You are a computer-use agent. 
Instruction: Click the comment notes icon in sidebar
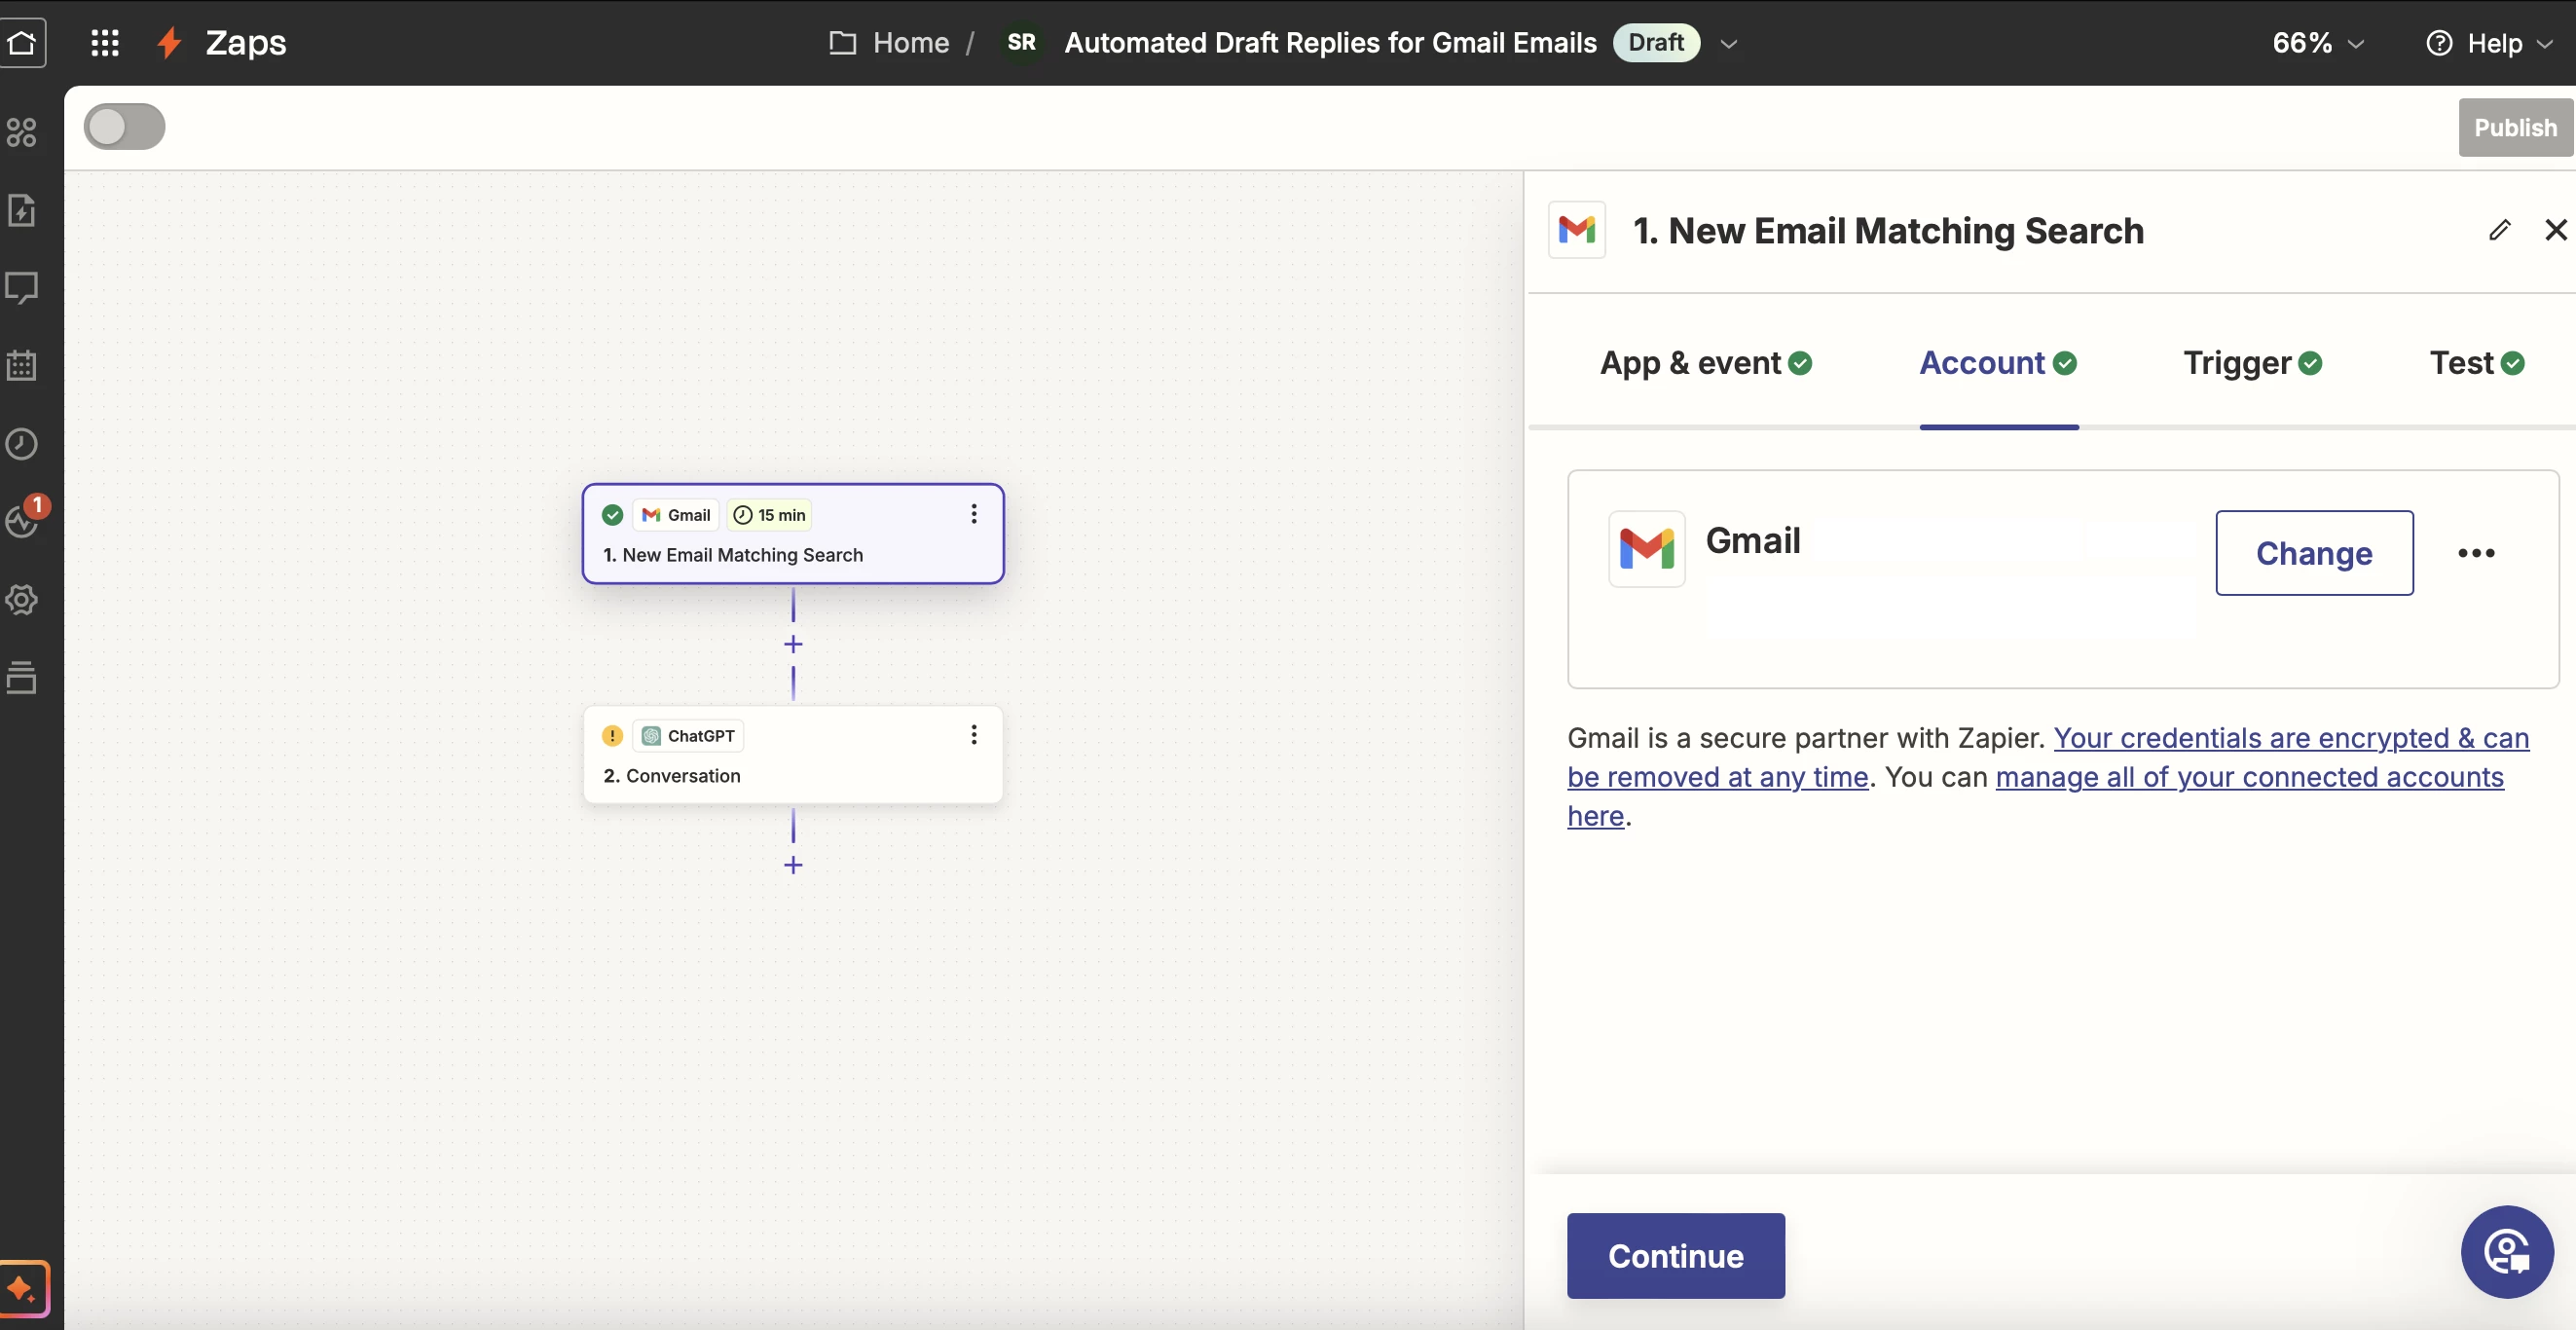click(x=22, y=288)
